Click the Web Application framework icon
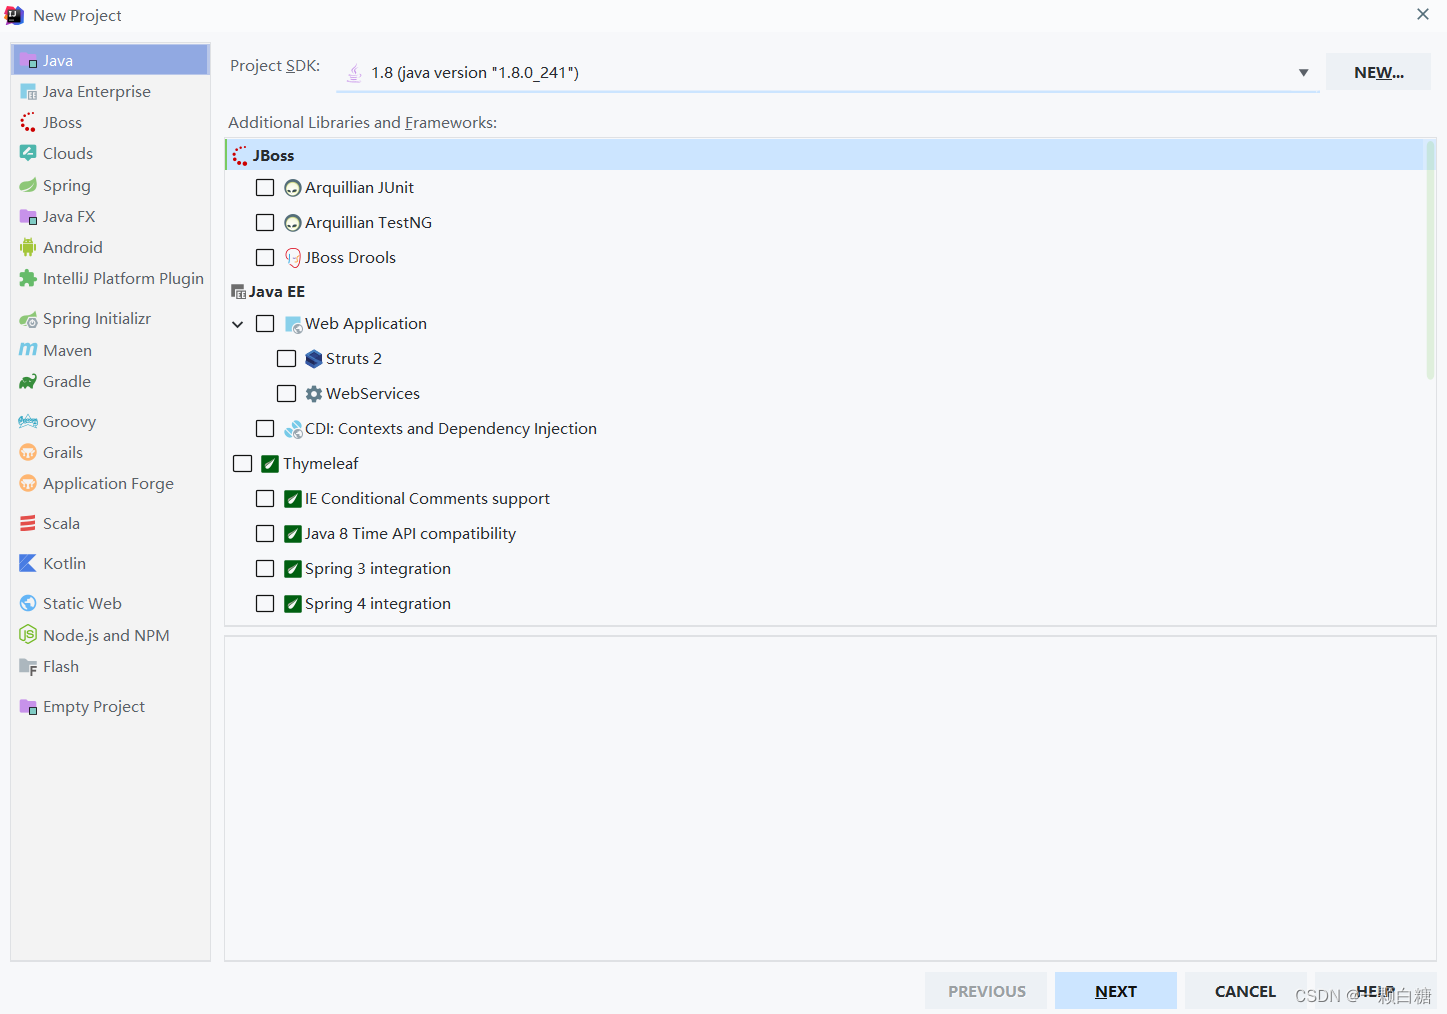 point(293,324)
